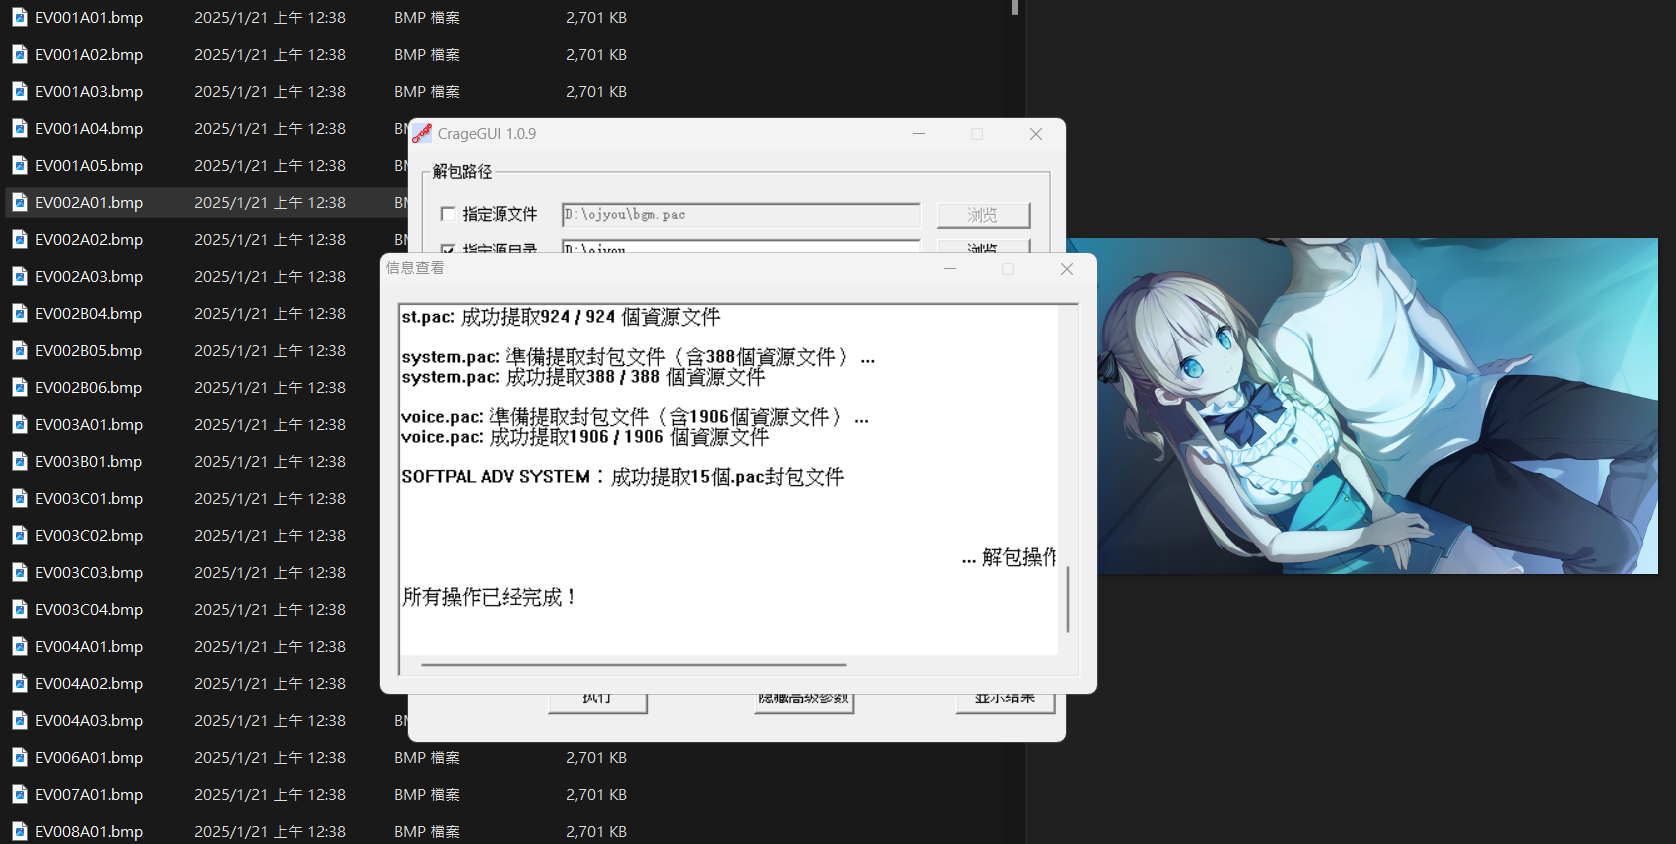Click the info log vertical scrollbar

click(x=1068, y=599)
